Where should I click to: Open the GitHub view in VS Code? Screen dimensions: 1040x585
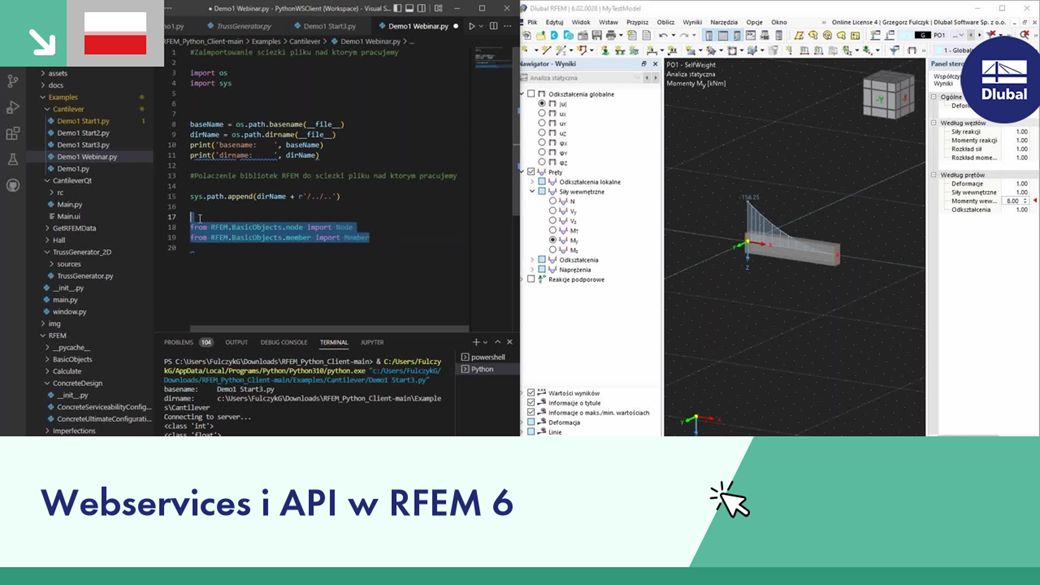(13, 185)
